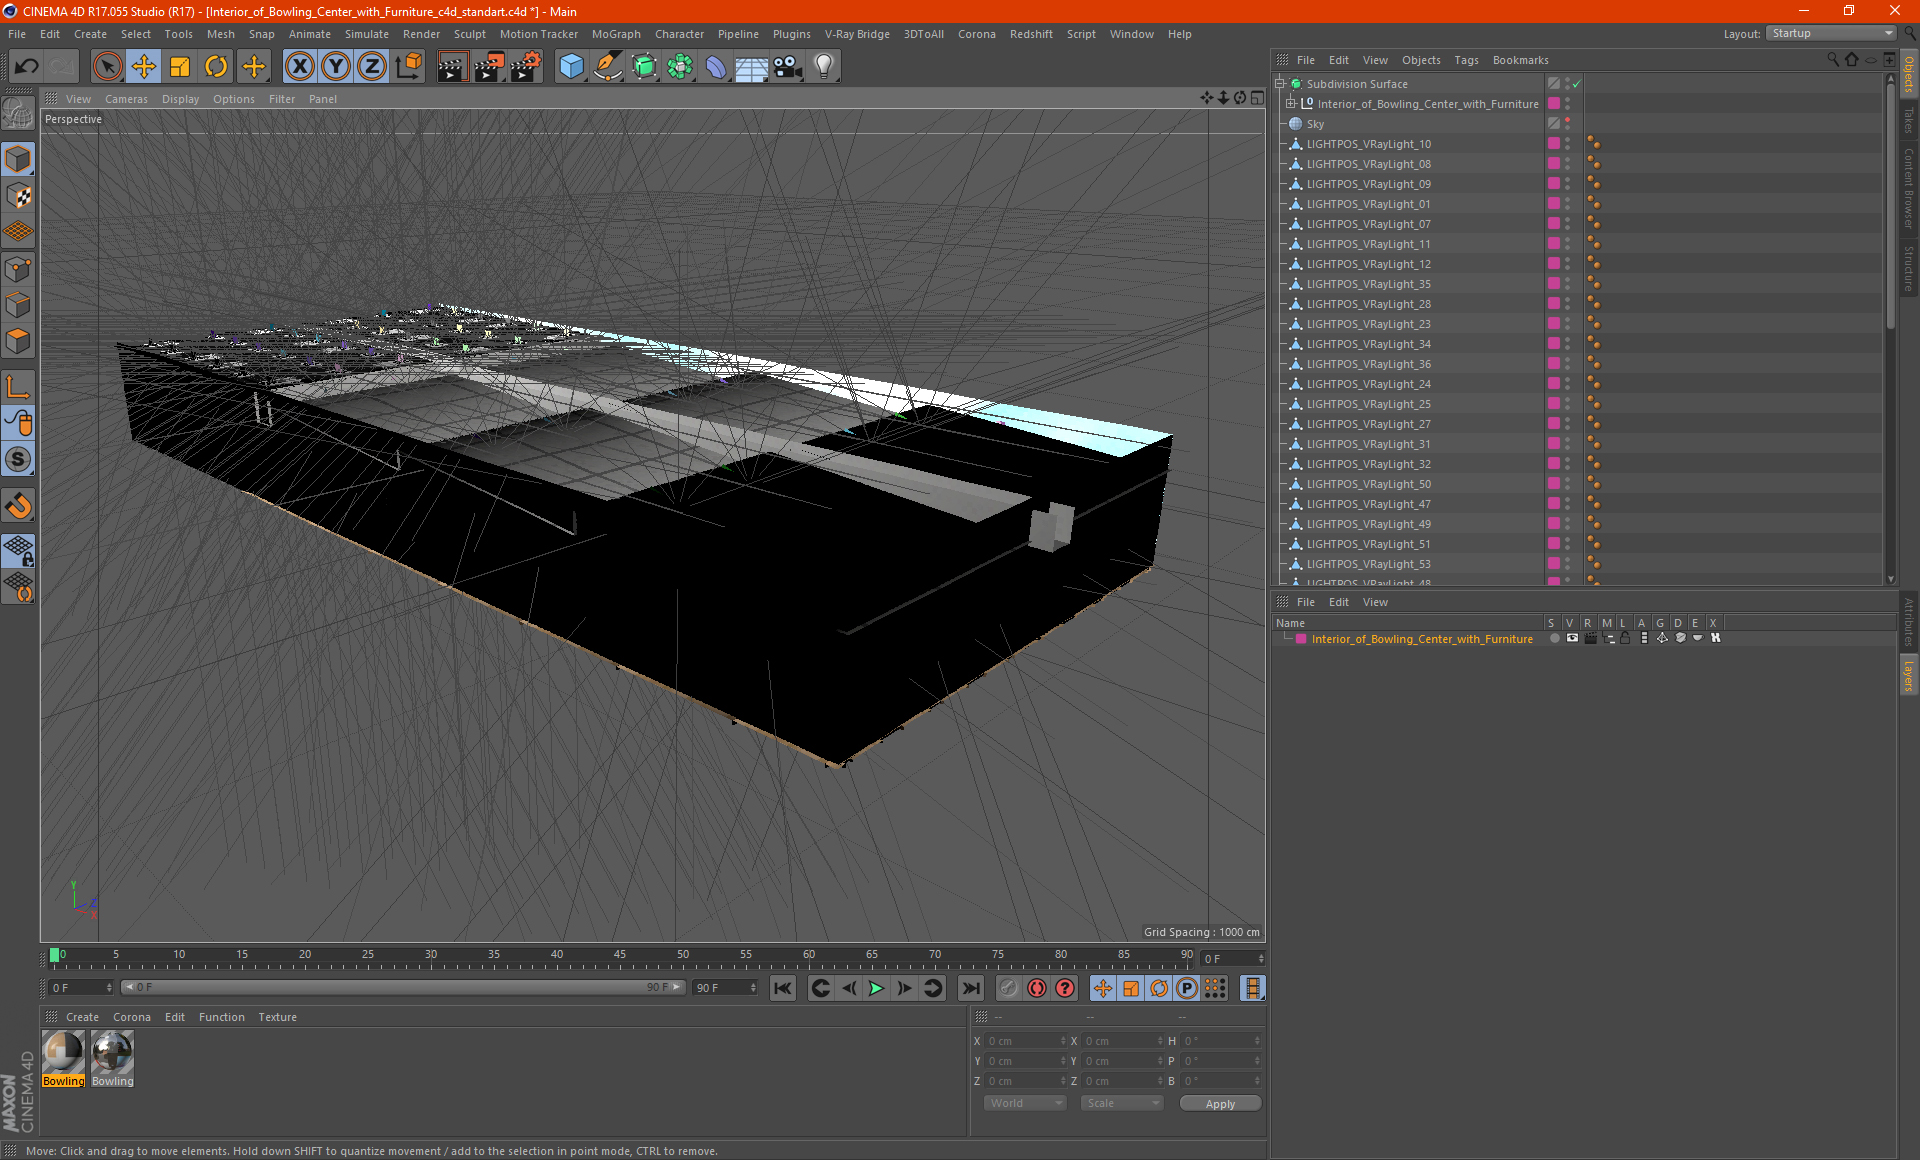Select Polygons mode icon
The image size is (1920, 1160).
18,341
